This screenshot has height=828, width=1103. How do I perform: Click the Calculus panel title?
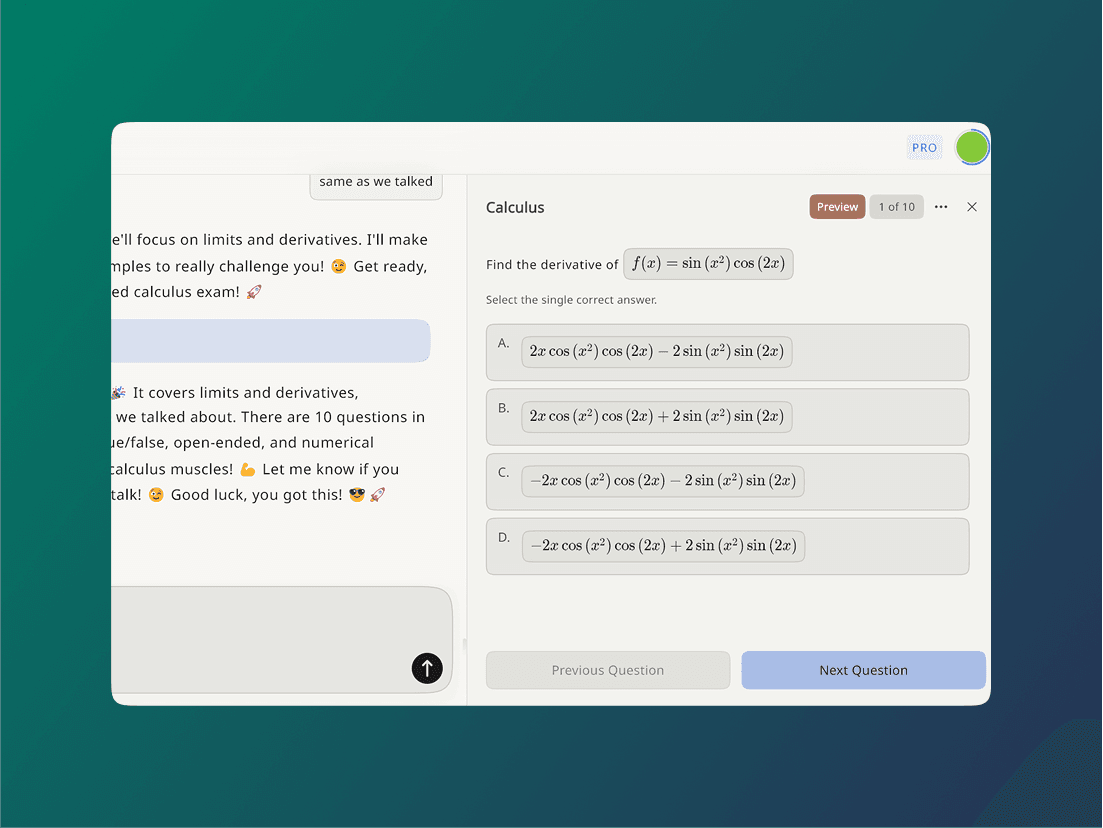coord(515,207)
